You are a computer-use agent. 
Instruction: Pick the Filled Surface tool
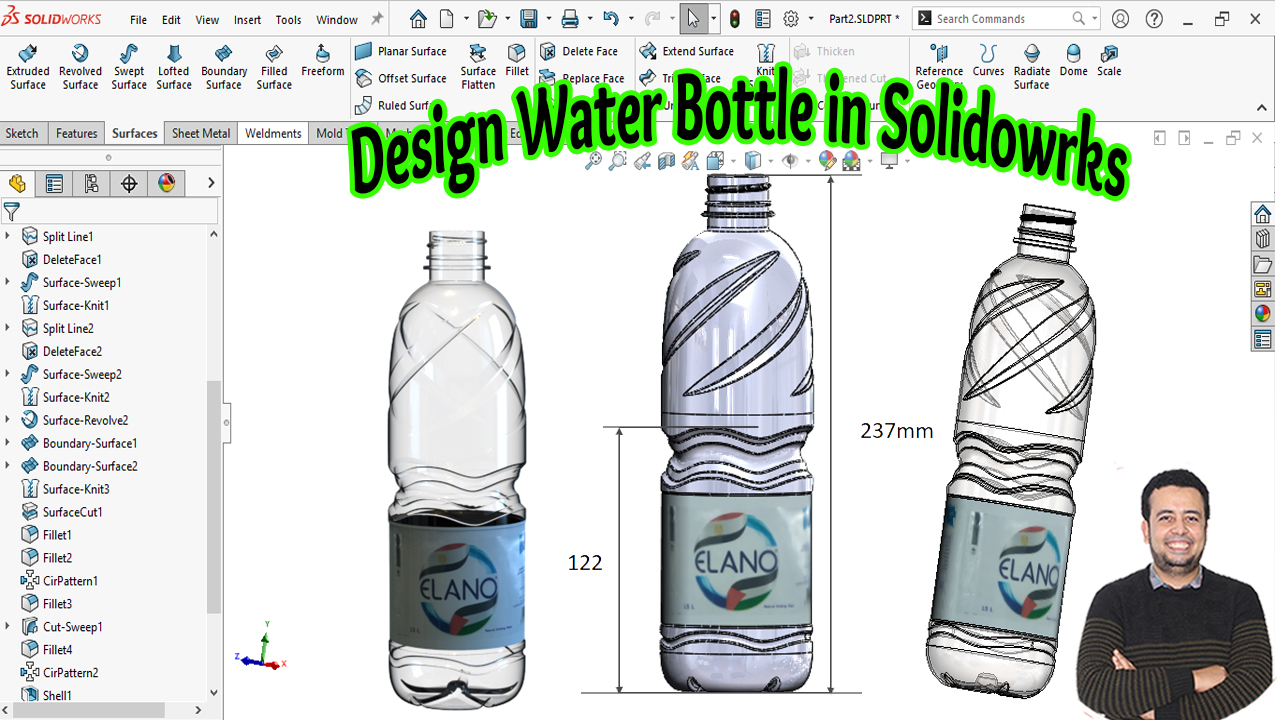274,67
